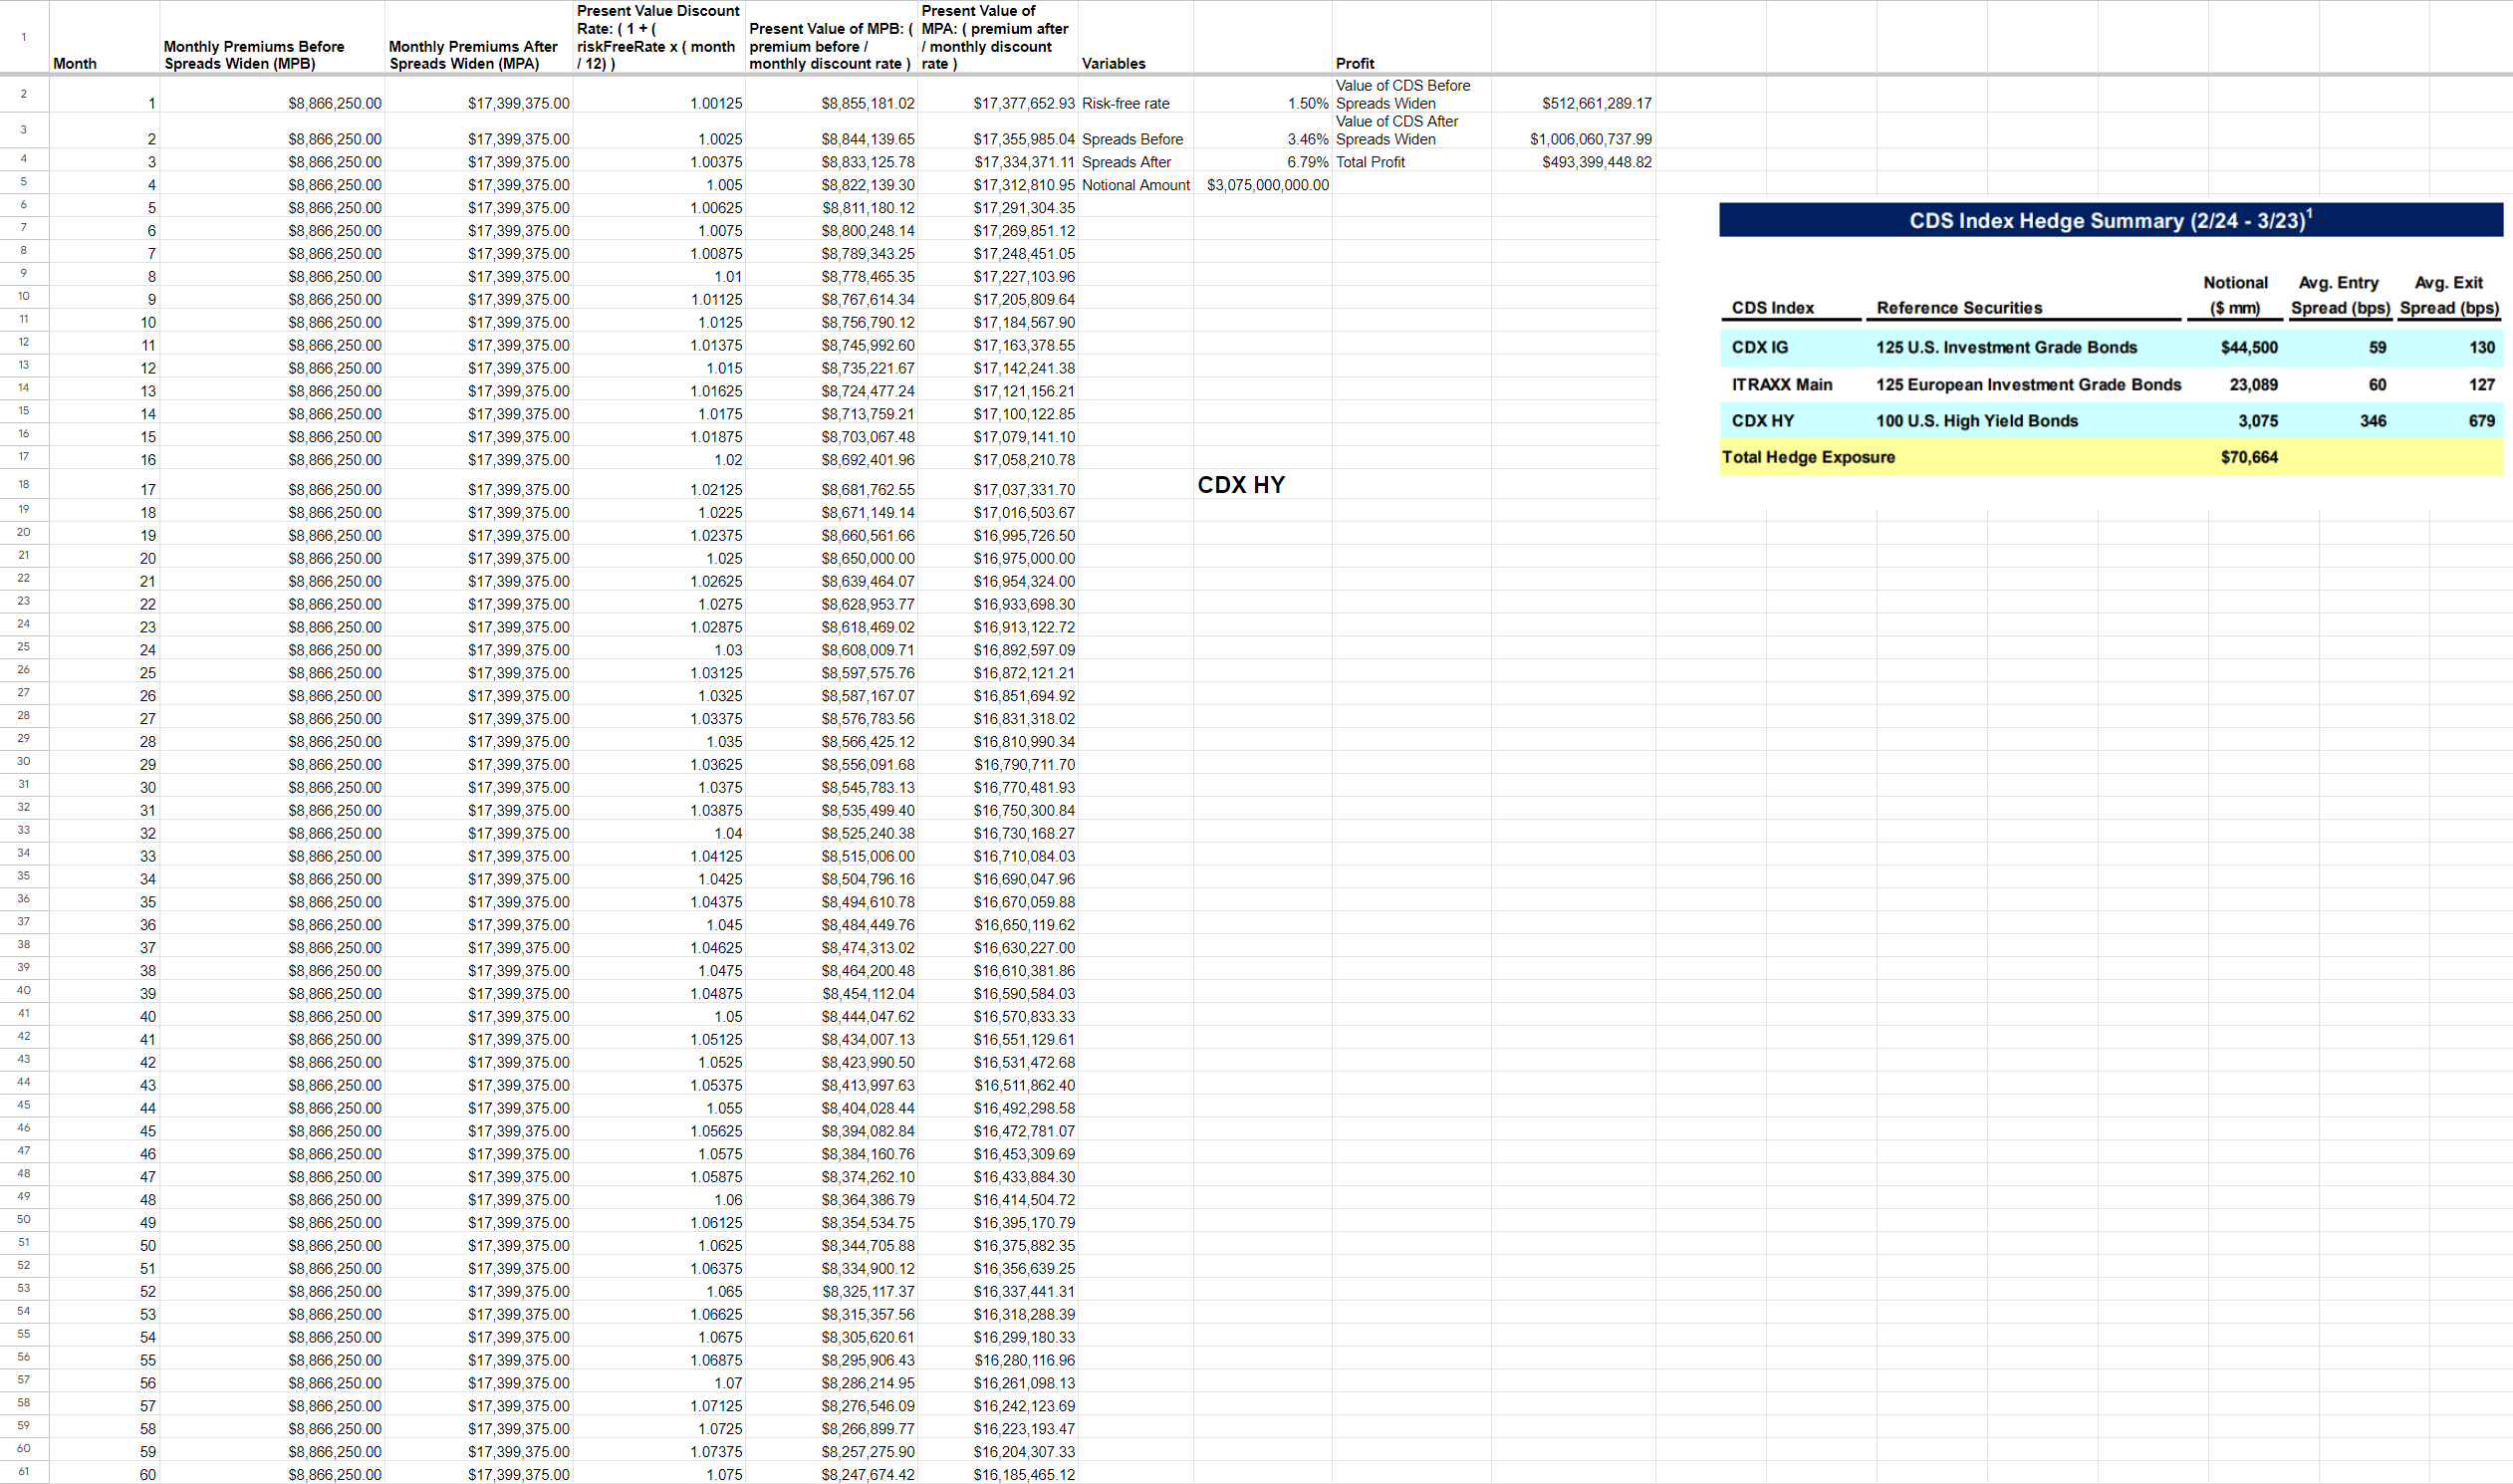Select the 'Present Value of MPB' header cell
This screenshot has width=2513, height=1484.
tap(831, 38)
